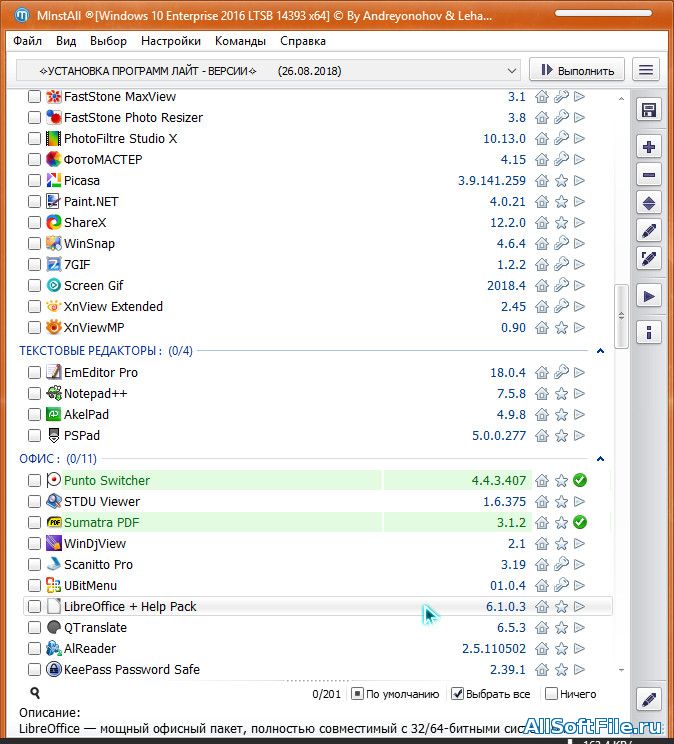Click star icon in the AkelPad row
674x744 pixels.
coord(561,415)
